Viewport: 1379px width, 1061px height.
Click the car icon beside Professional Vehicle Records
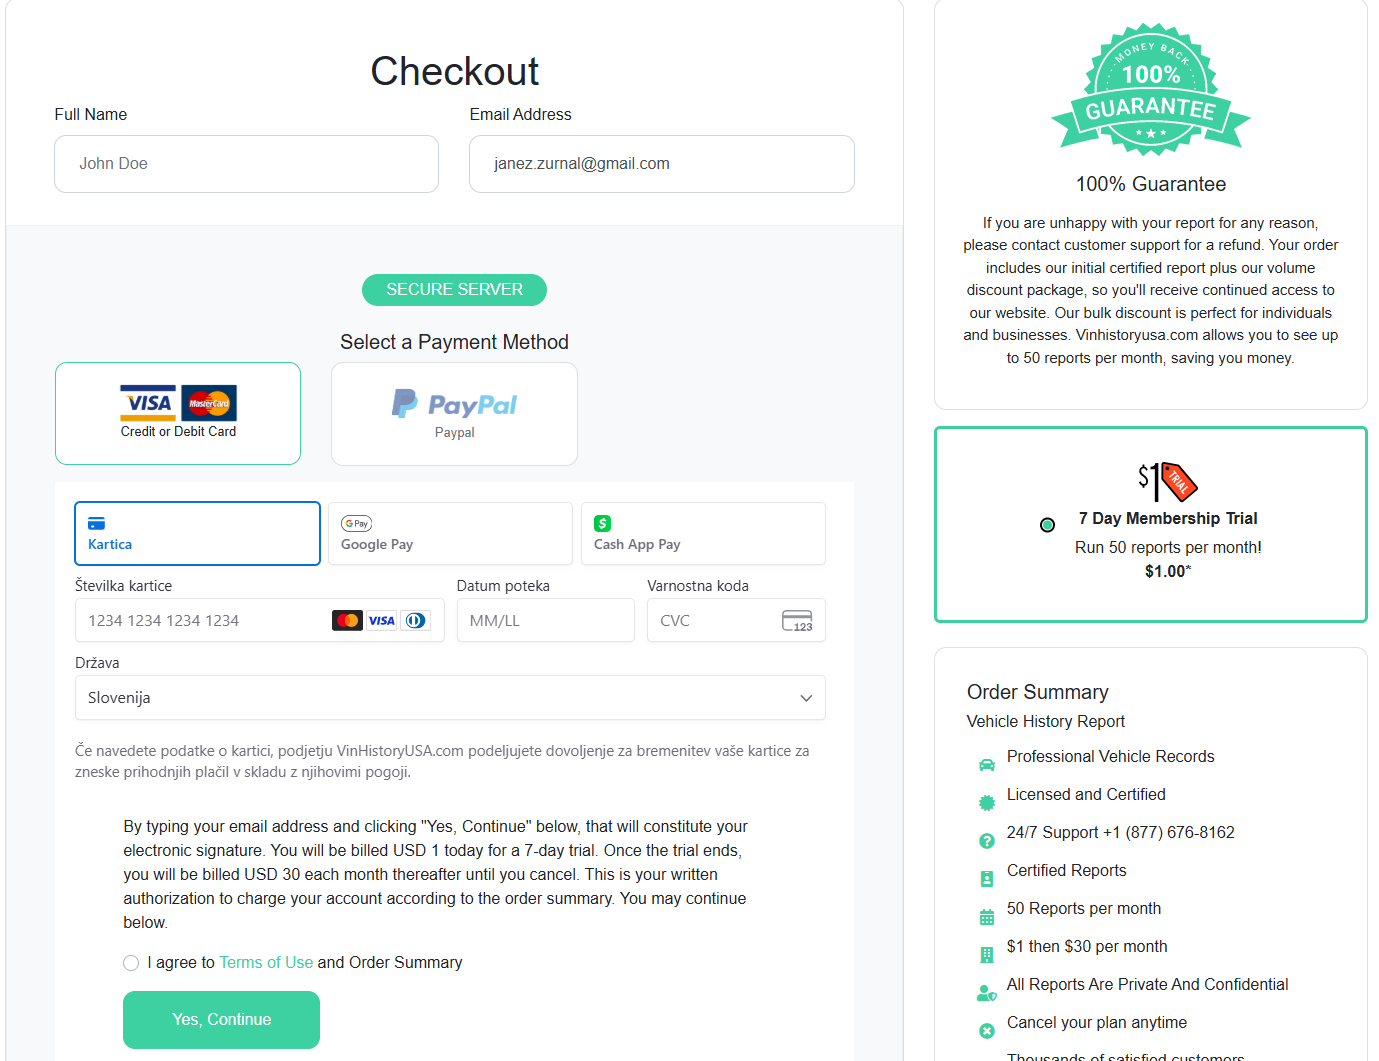click(x=987, y=765)
